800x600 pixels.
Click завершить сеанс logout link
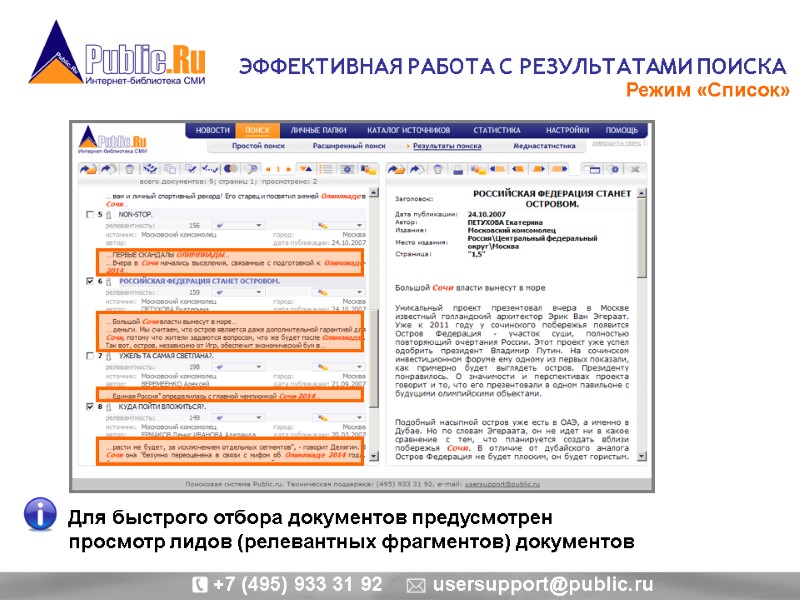click(616, 143)
